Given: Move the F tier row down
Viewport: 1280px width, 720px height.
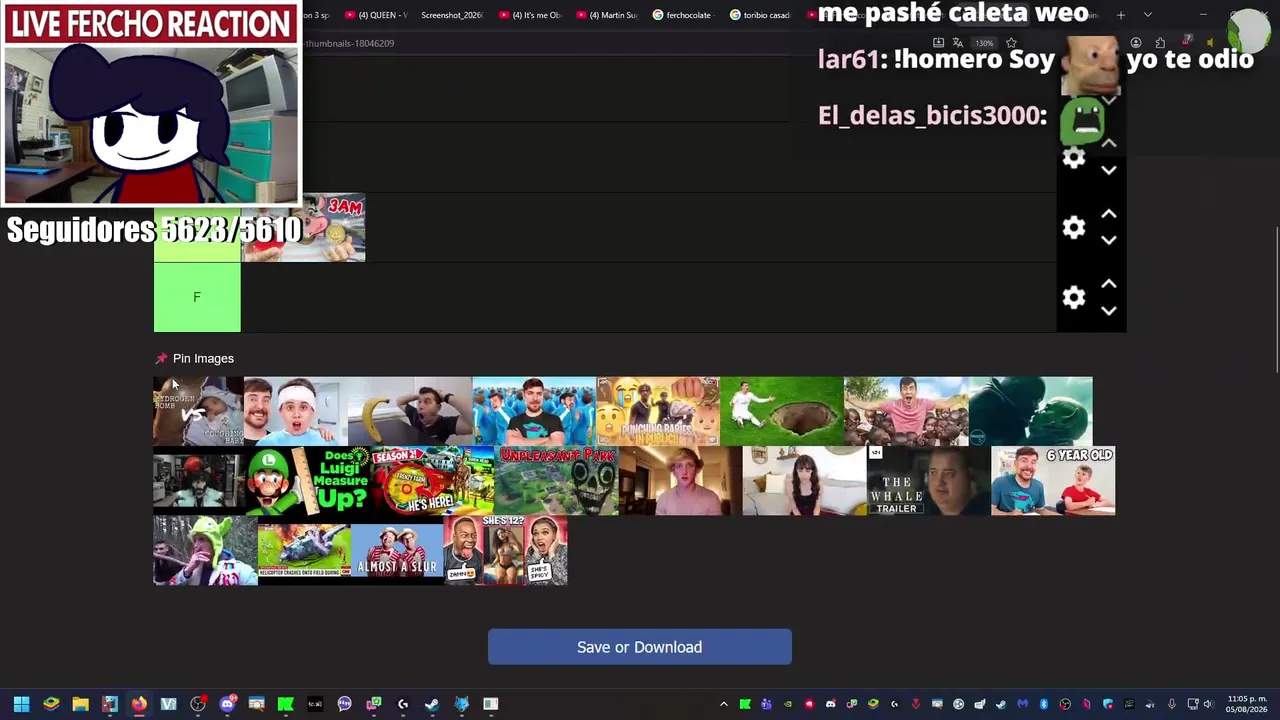Looking at the screenshot, I should click(1109, 310).
